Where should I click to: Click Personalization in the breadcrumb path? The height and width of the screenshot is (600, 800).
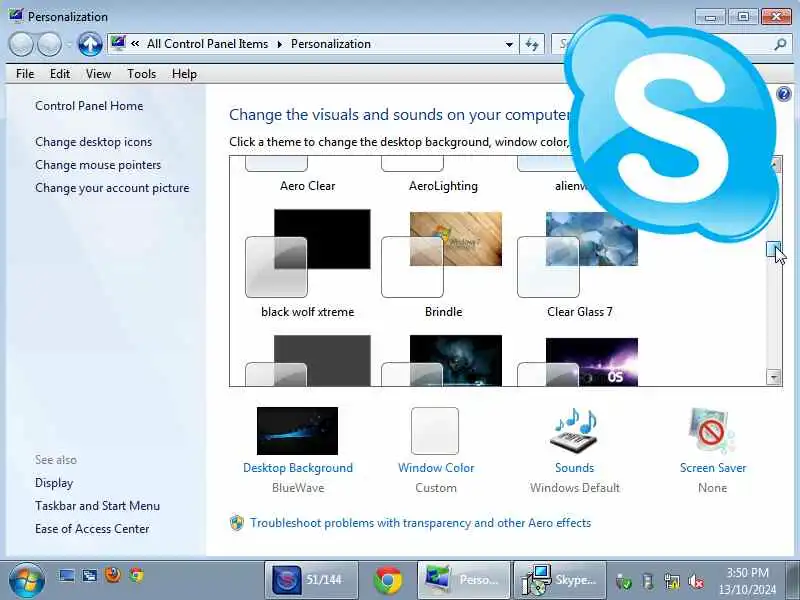[331, 44]
